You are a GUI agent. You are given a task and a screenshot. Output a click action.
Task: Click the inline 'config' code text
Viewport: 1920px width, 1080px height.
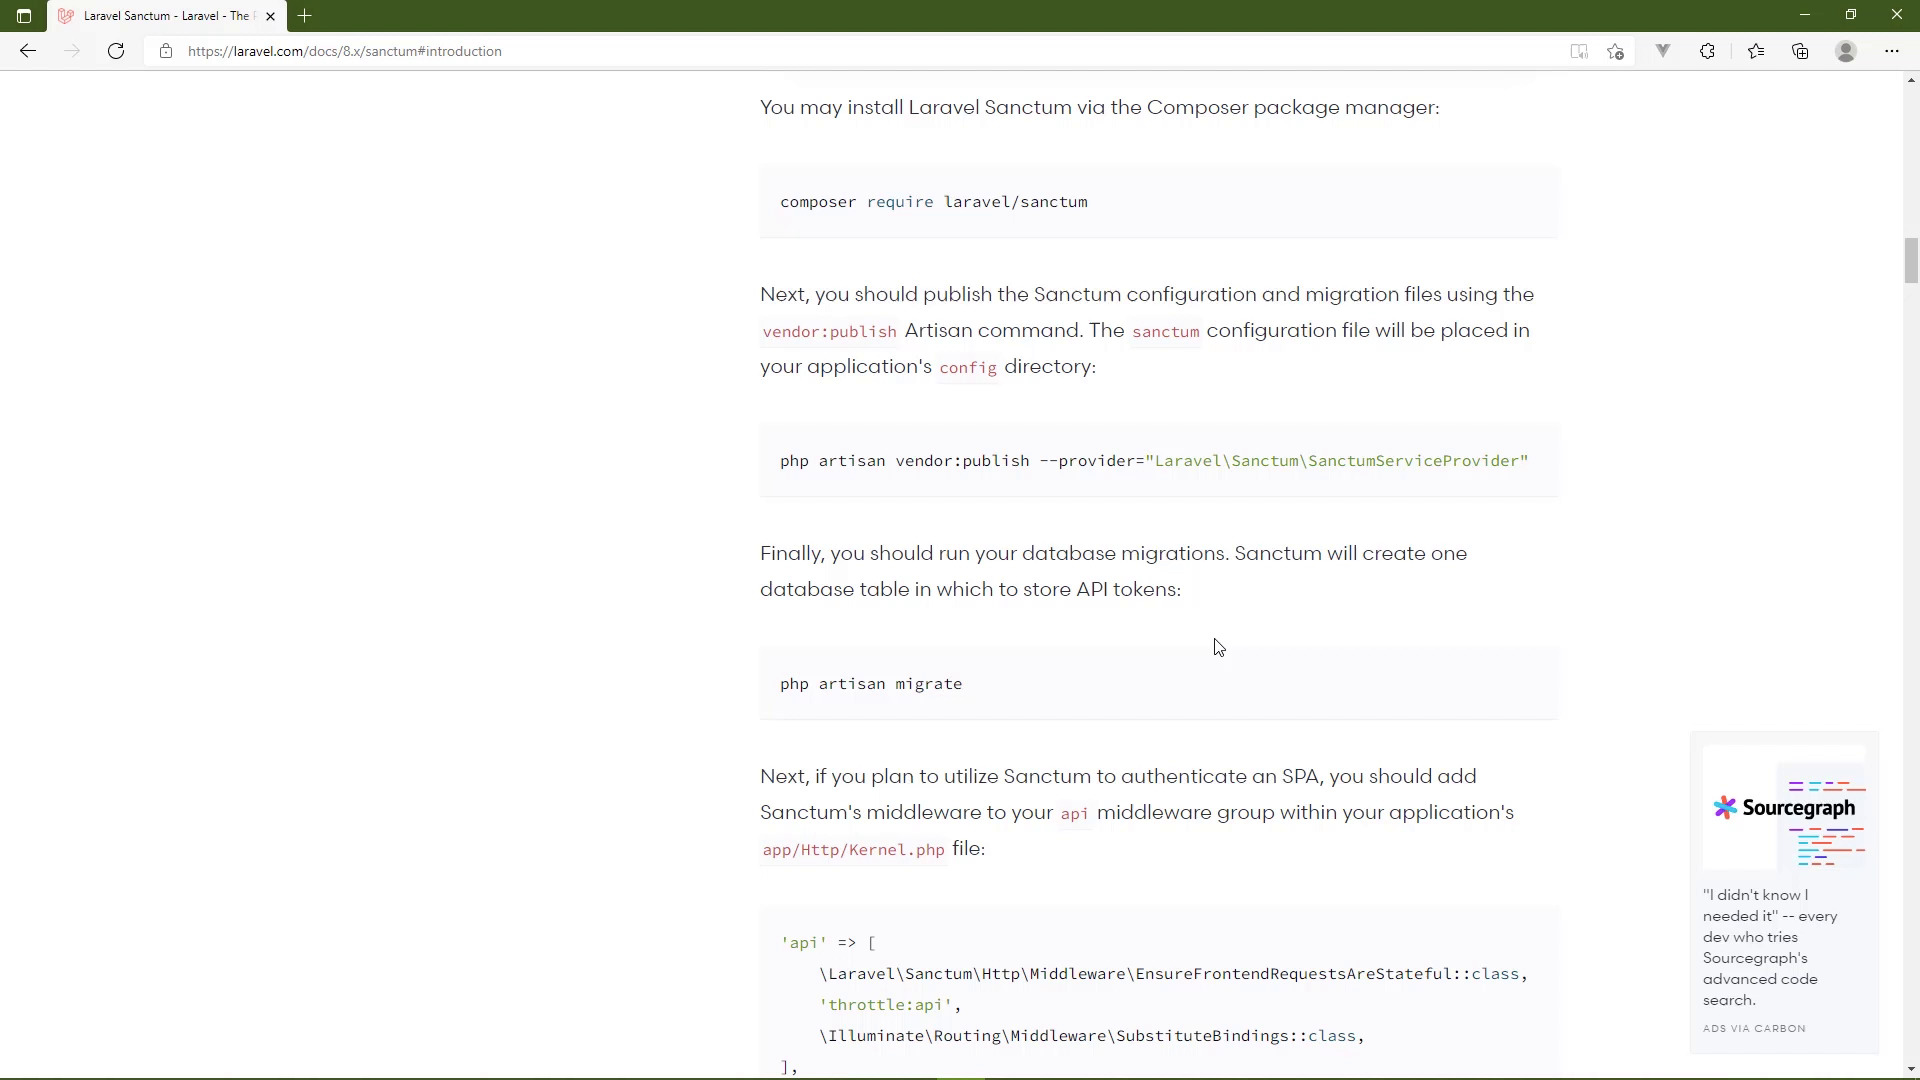point(967,368)
